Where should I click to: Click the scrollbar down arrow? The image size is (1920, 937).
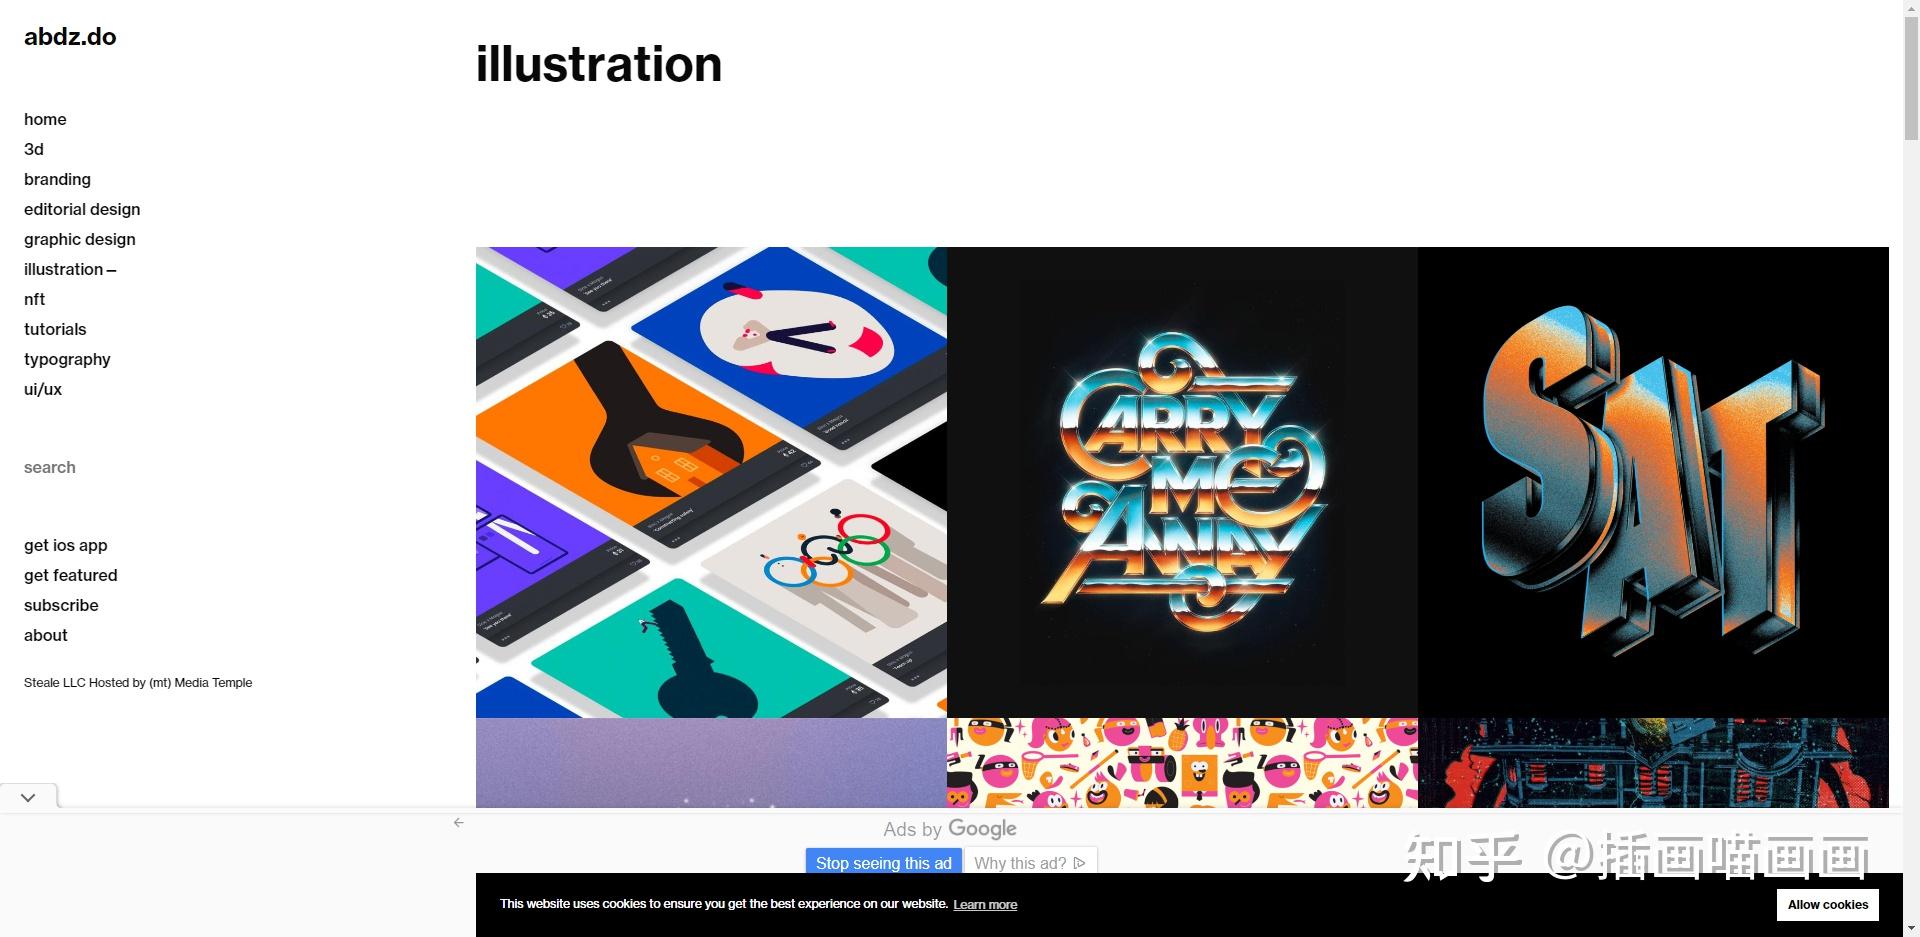click(x=1911, y=929)
